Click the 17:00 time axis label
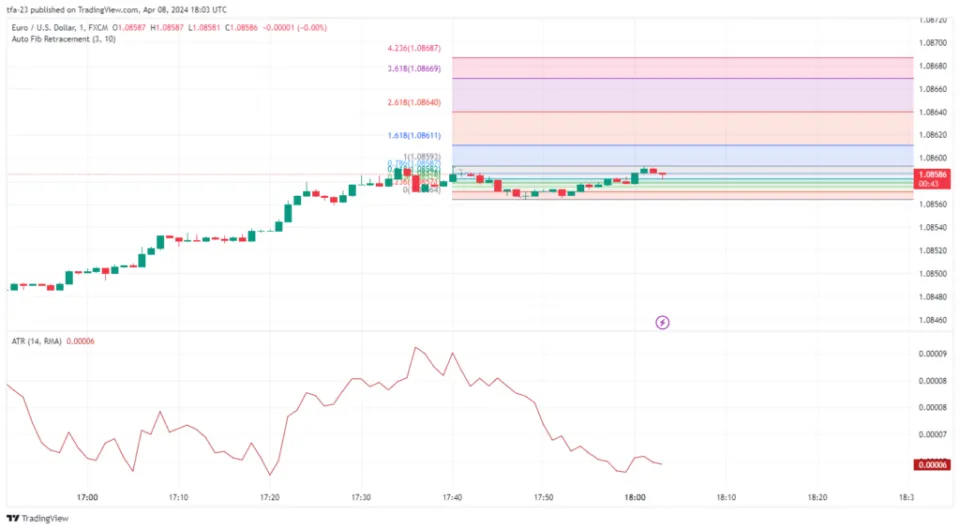 87,497
